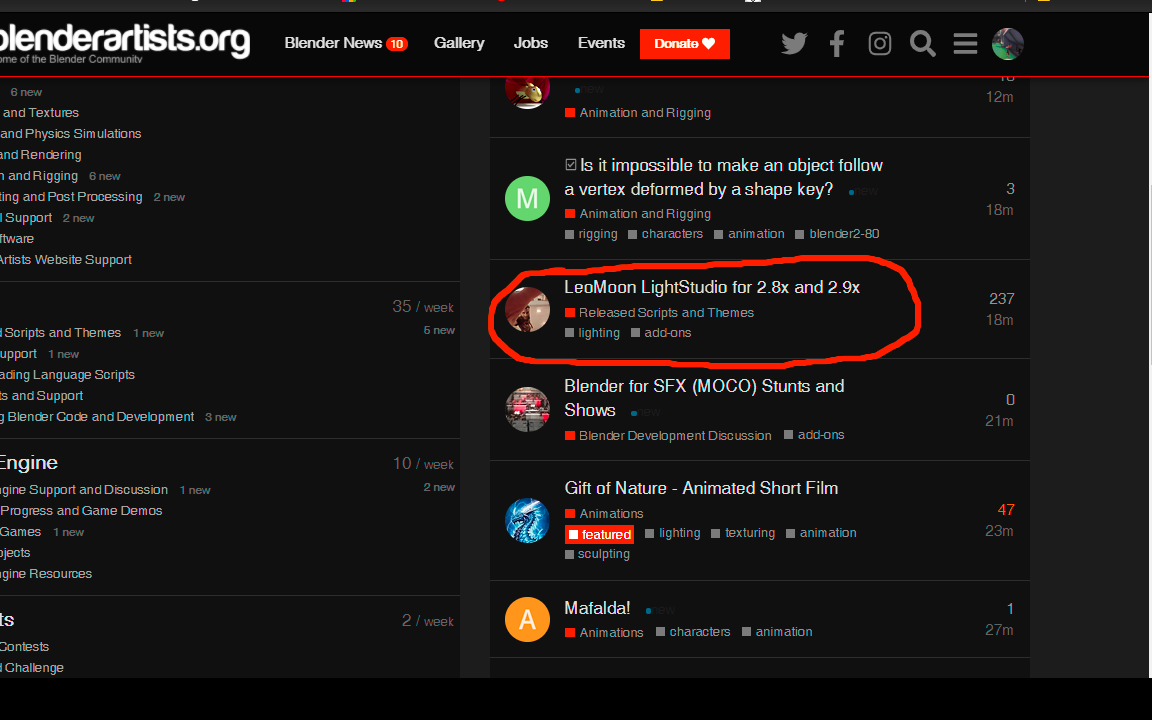Click the red bird avatar at top
This screenshot has width=1152, height=720.
tap(528, 91)
